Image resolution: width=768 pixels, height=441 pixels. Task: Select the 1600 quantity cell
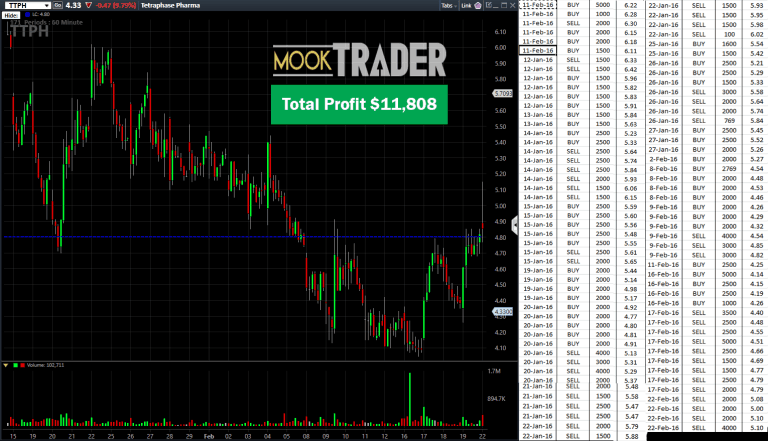[729, 44]
